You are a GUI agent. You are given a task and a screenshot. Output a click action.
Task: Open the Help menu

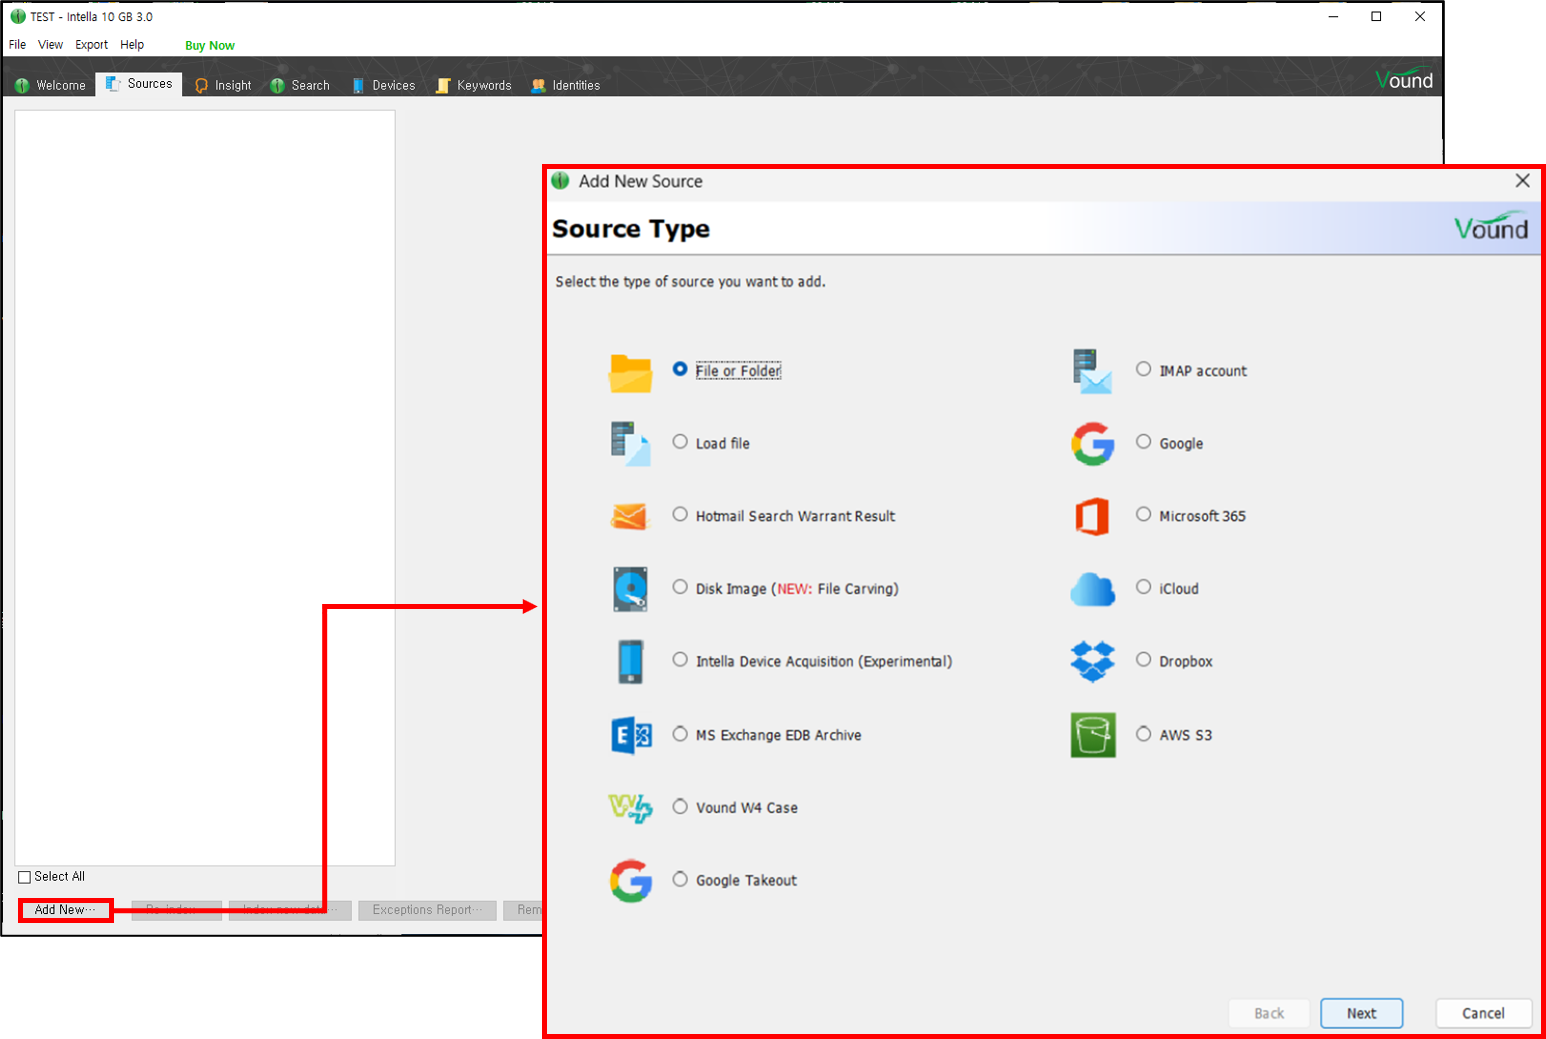132,45
